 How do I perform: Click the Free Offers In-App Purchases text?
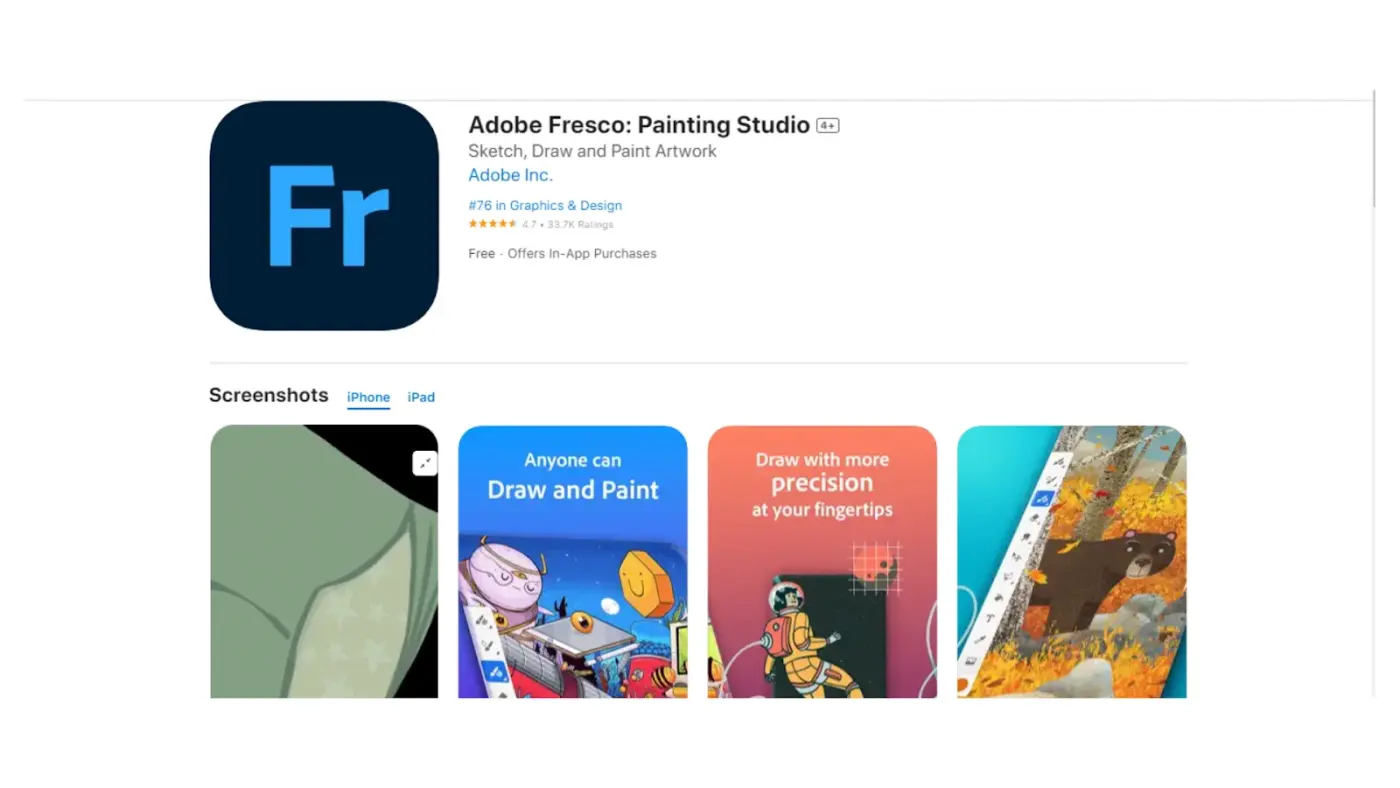(x=562, y=254)
